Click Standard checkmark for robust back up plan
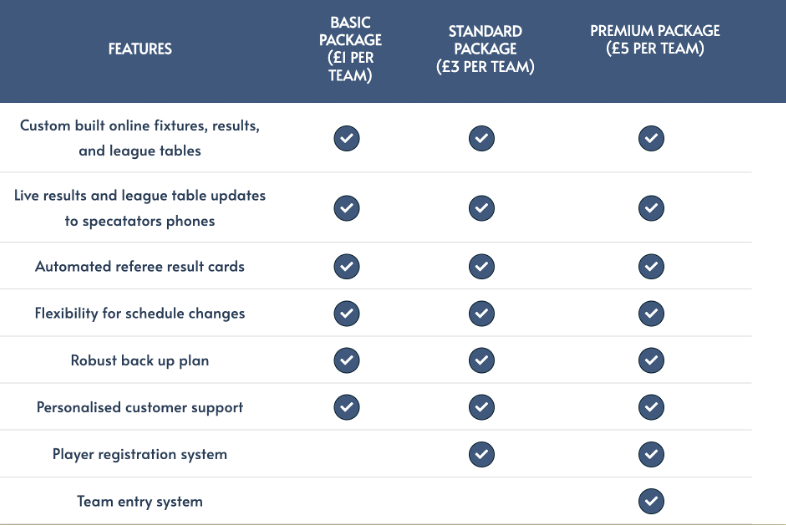The width and height of the screenshot is (786, 526). coord(482,360)
